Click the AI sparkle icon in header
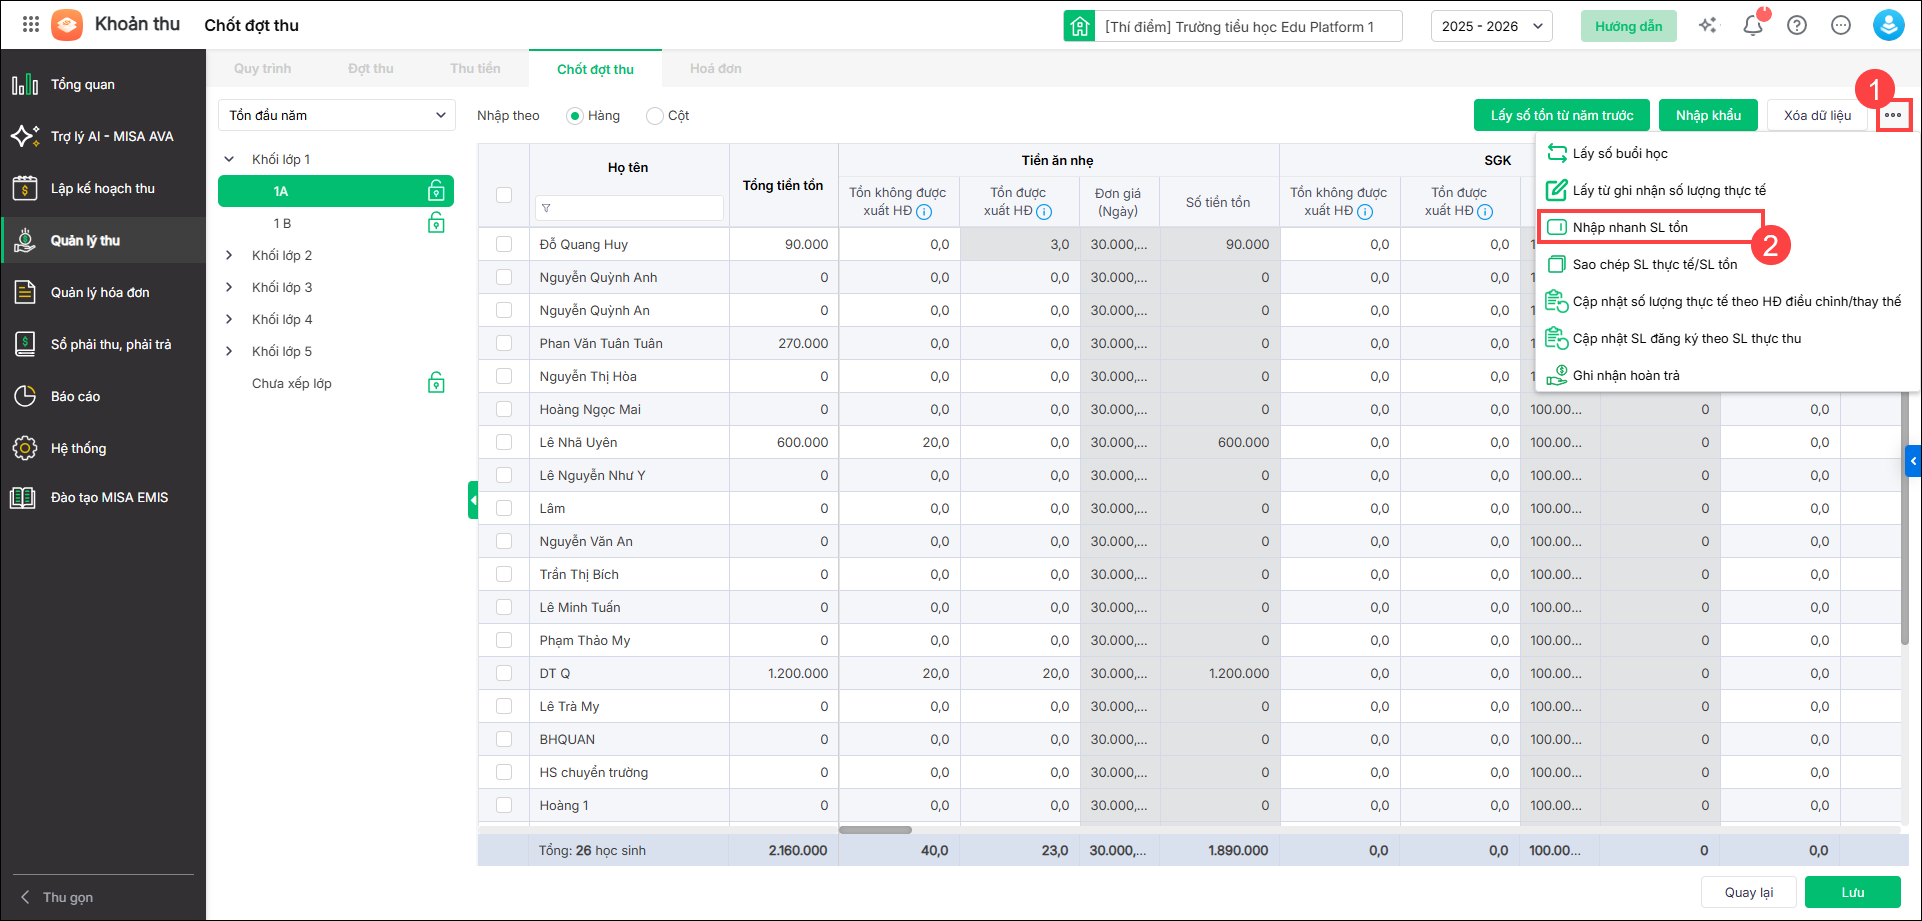This screenshot has height=921, width=1922. (1708, 26)
